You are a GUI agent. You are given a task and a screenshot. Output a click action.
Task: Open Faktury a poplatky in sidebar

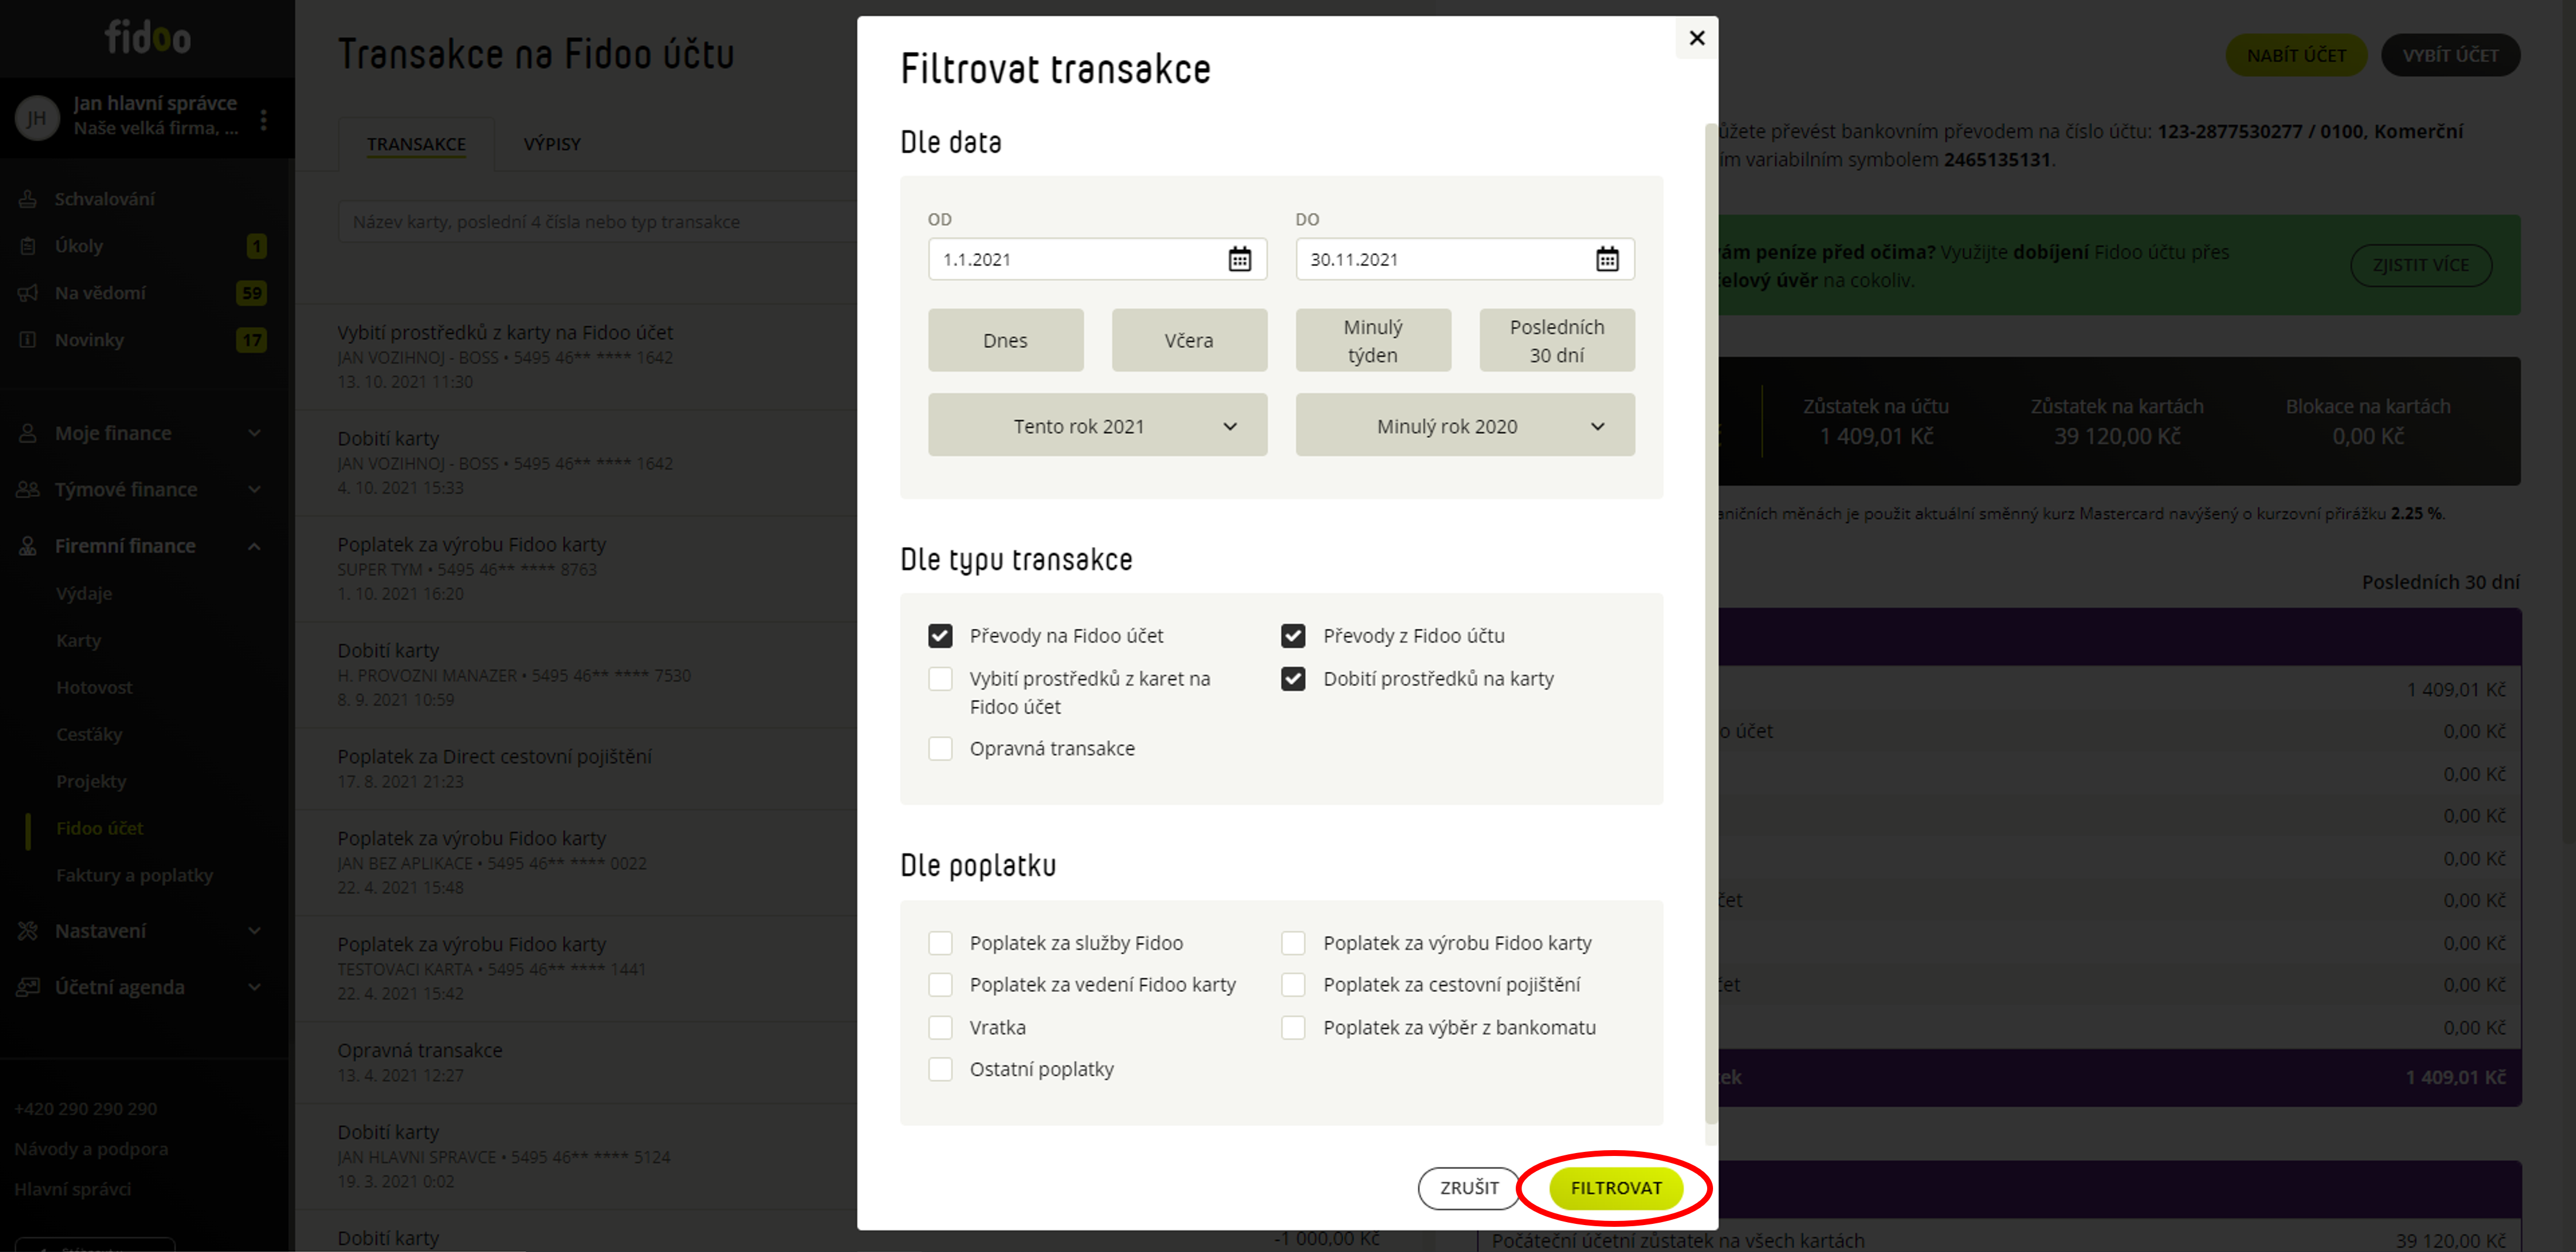tap(134, 876)
